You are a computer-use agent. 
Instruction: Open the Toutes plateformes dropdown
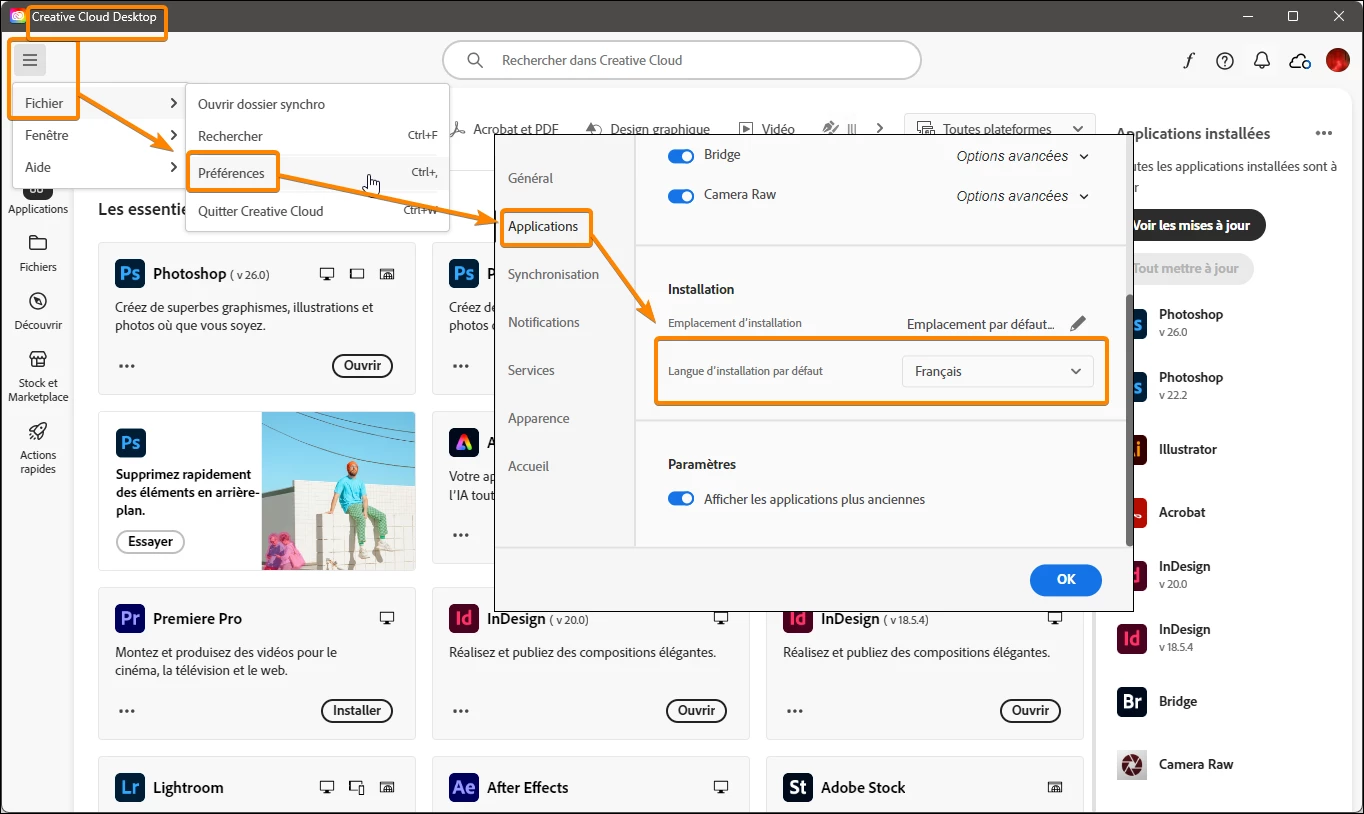[999, 129]
